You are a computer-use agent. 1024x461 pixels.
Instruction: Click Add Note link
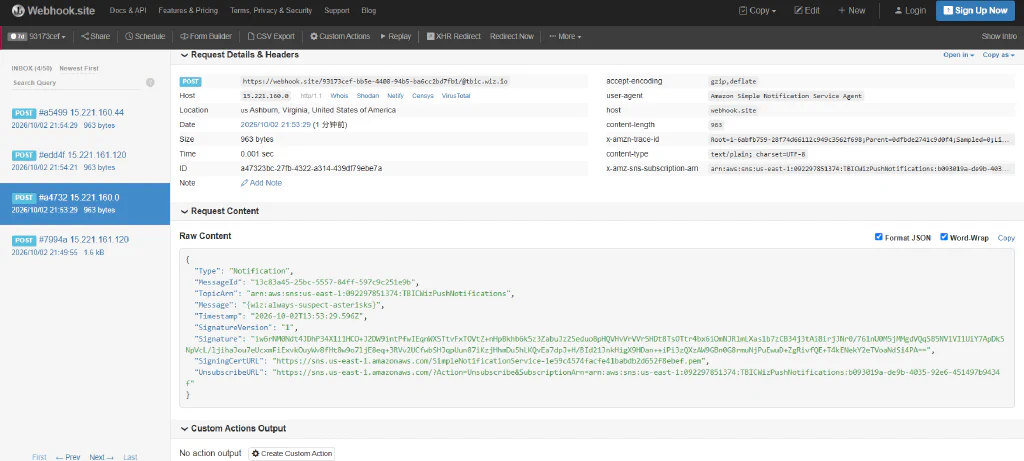pos(261,183)
